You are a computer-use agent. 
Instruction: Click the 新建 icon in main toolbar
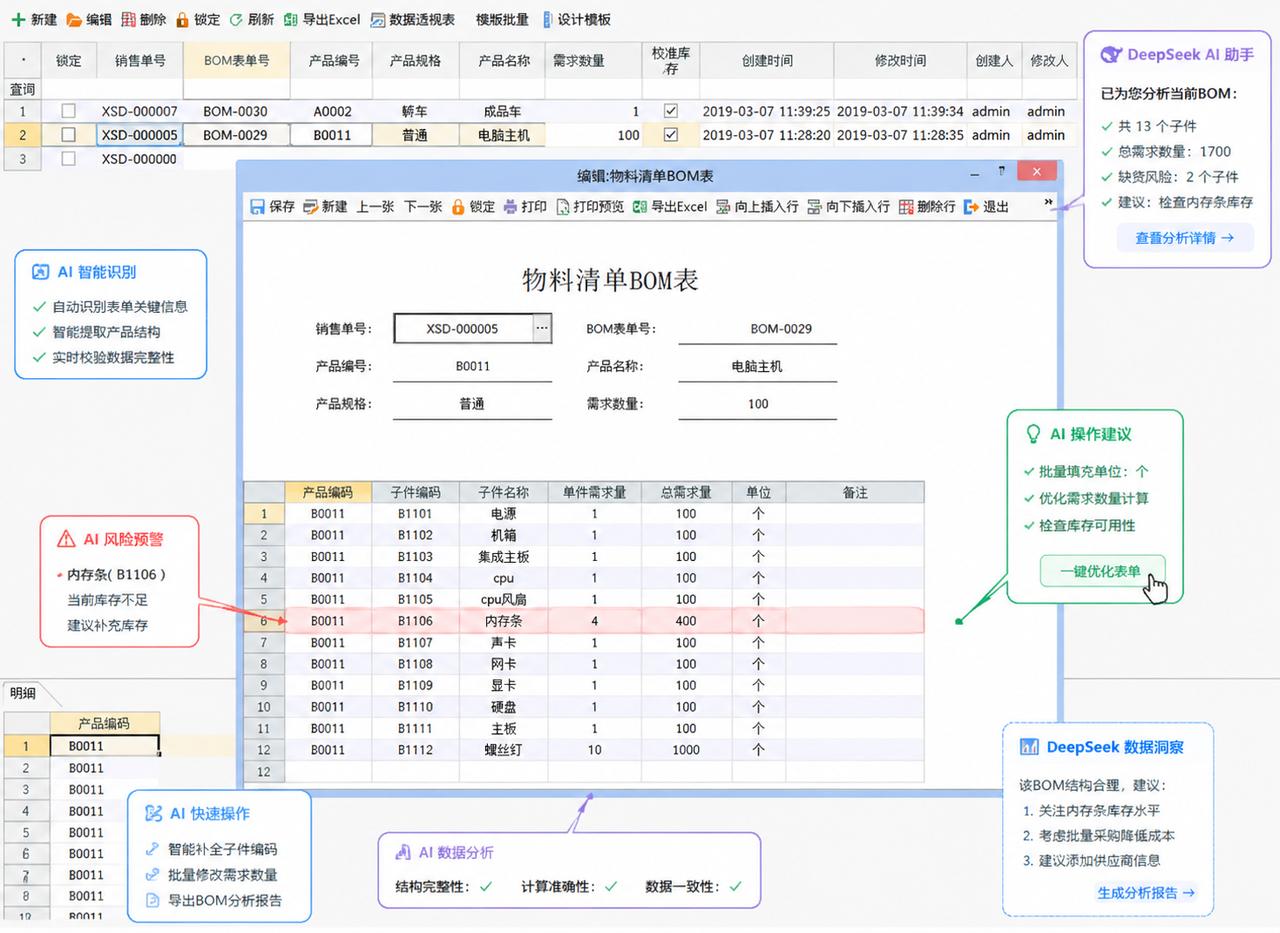[x=18, y=19]
